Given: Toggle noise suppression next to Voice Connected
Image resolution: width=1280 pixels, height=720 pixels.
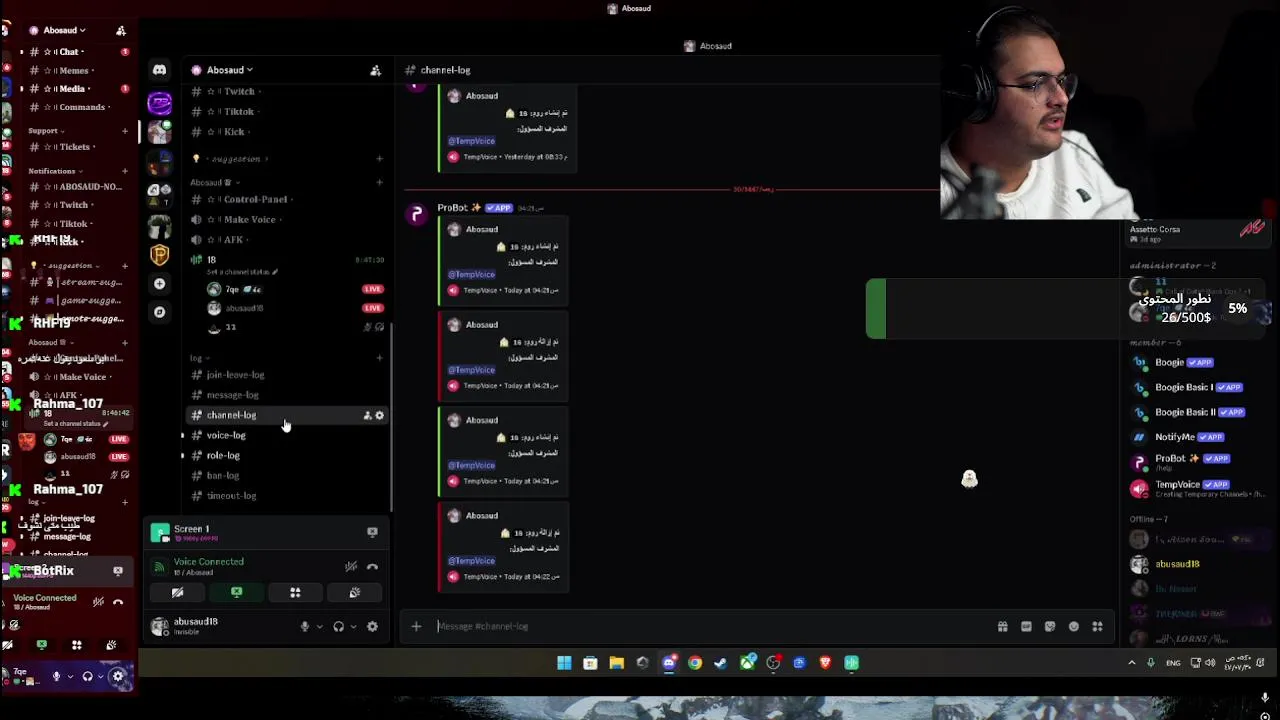Looking at the screenshot, I should coord(351,567).
